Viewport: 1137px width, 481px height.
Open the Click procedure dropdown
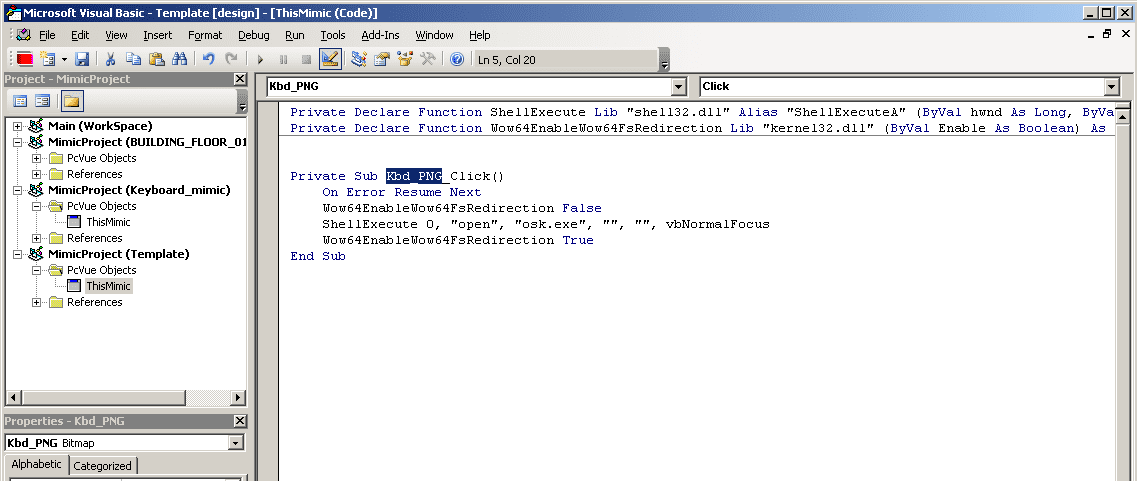1111,87
